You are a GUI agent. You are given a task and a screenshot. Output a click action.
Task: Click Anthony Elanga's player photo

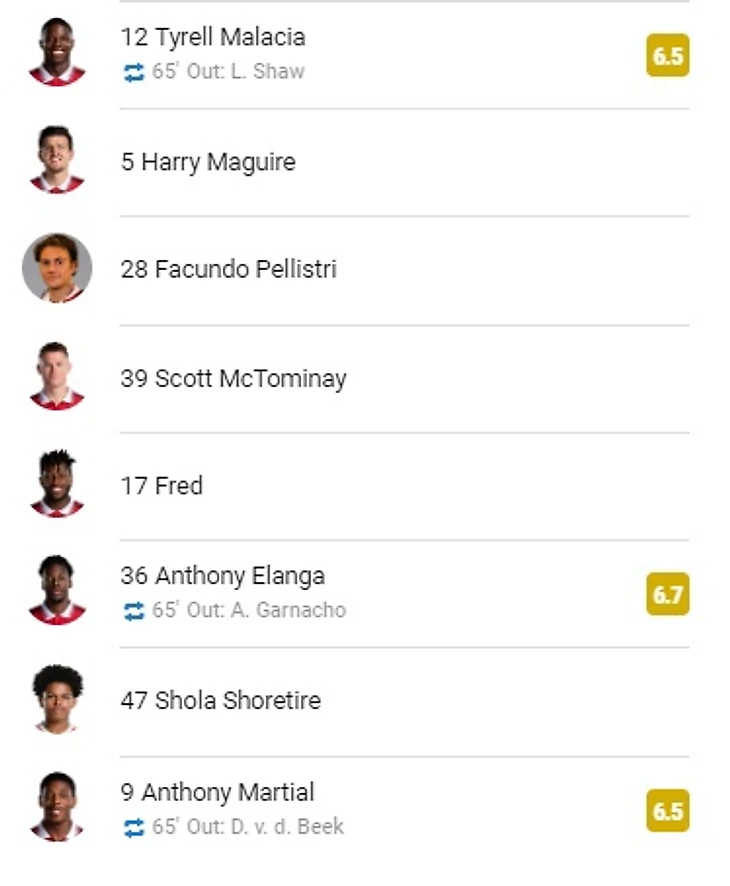coord(57,591)
